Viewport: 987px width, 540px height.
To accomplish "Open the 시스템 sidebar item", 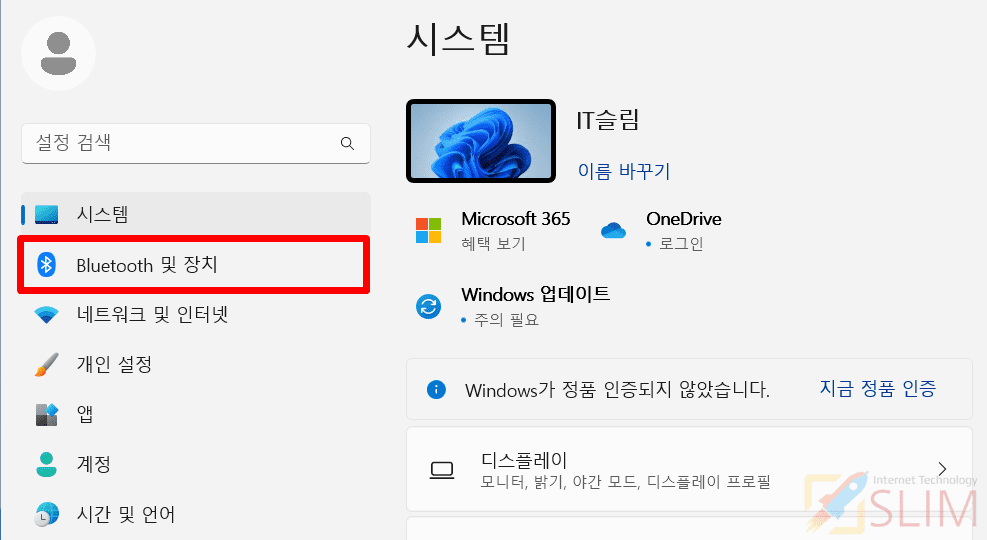I will [x=196, y=215].
